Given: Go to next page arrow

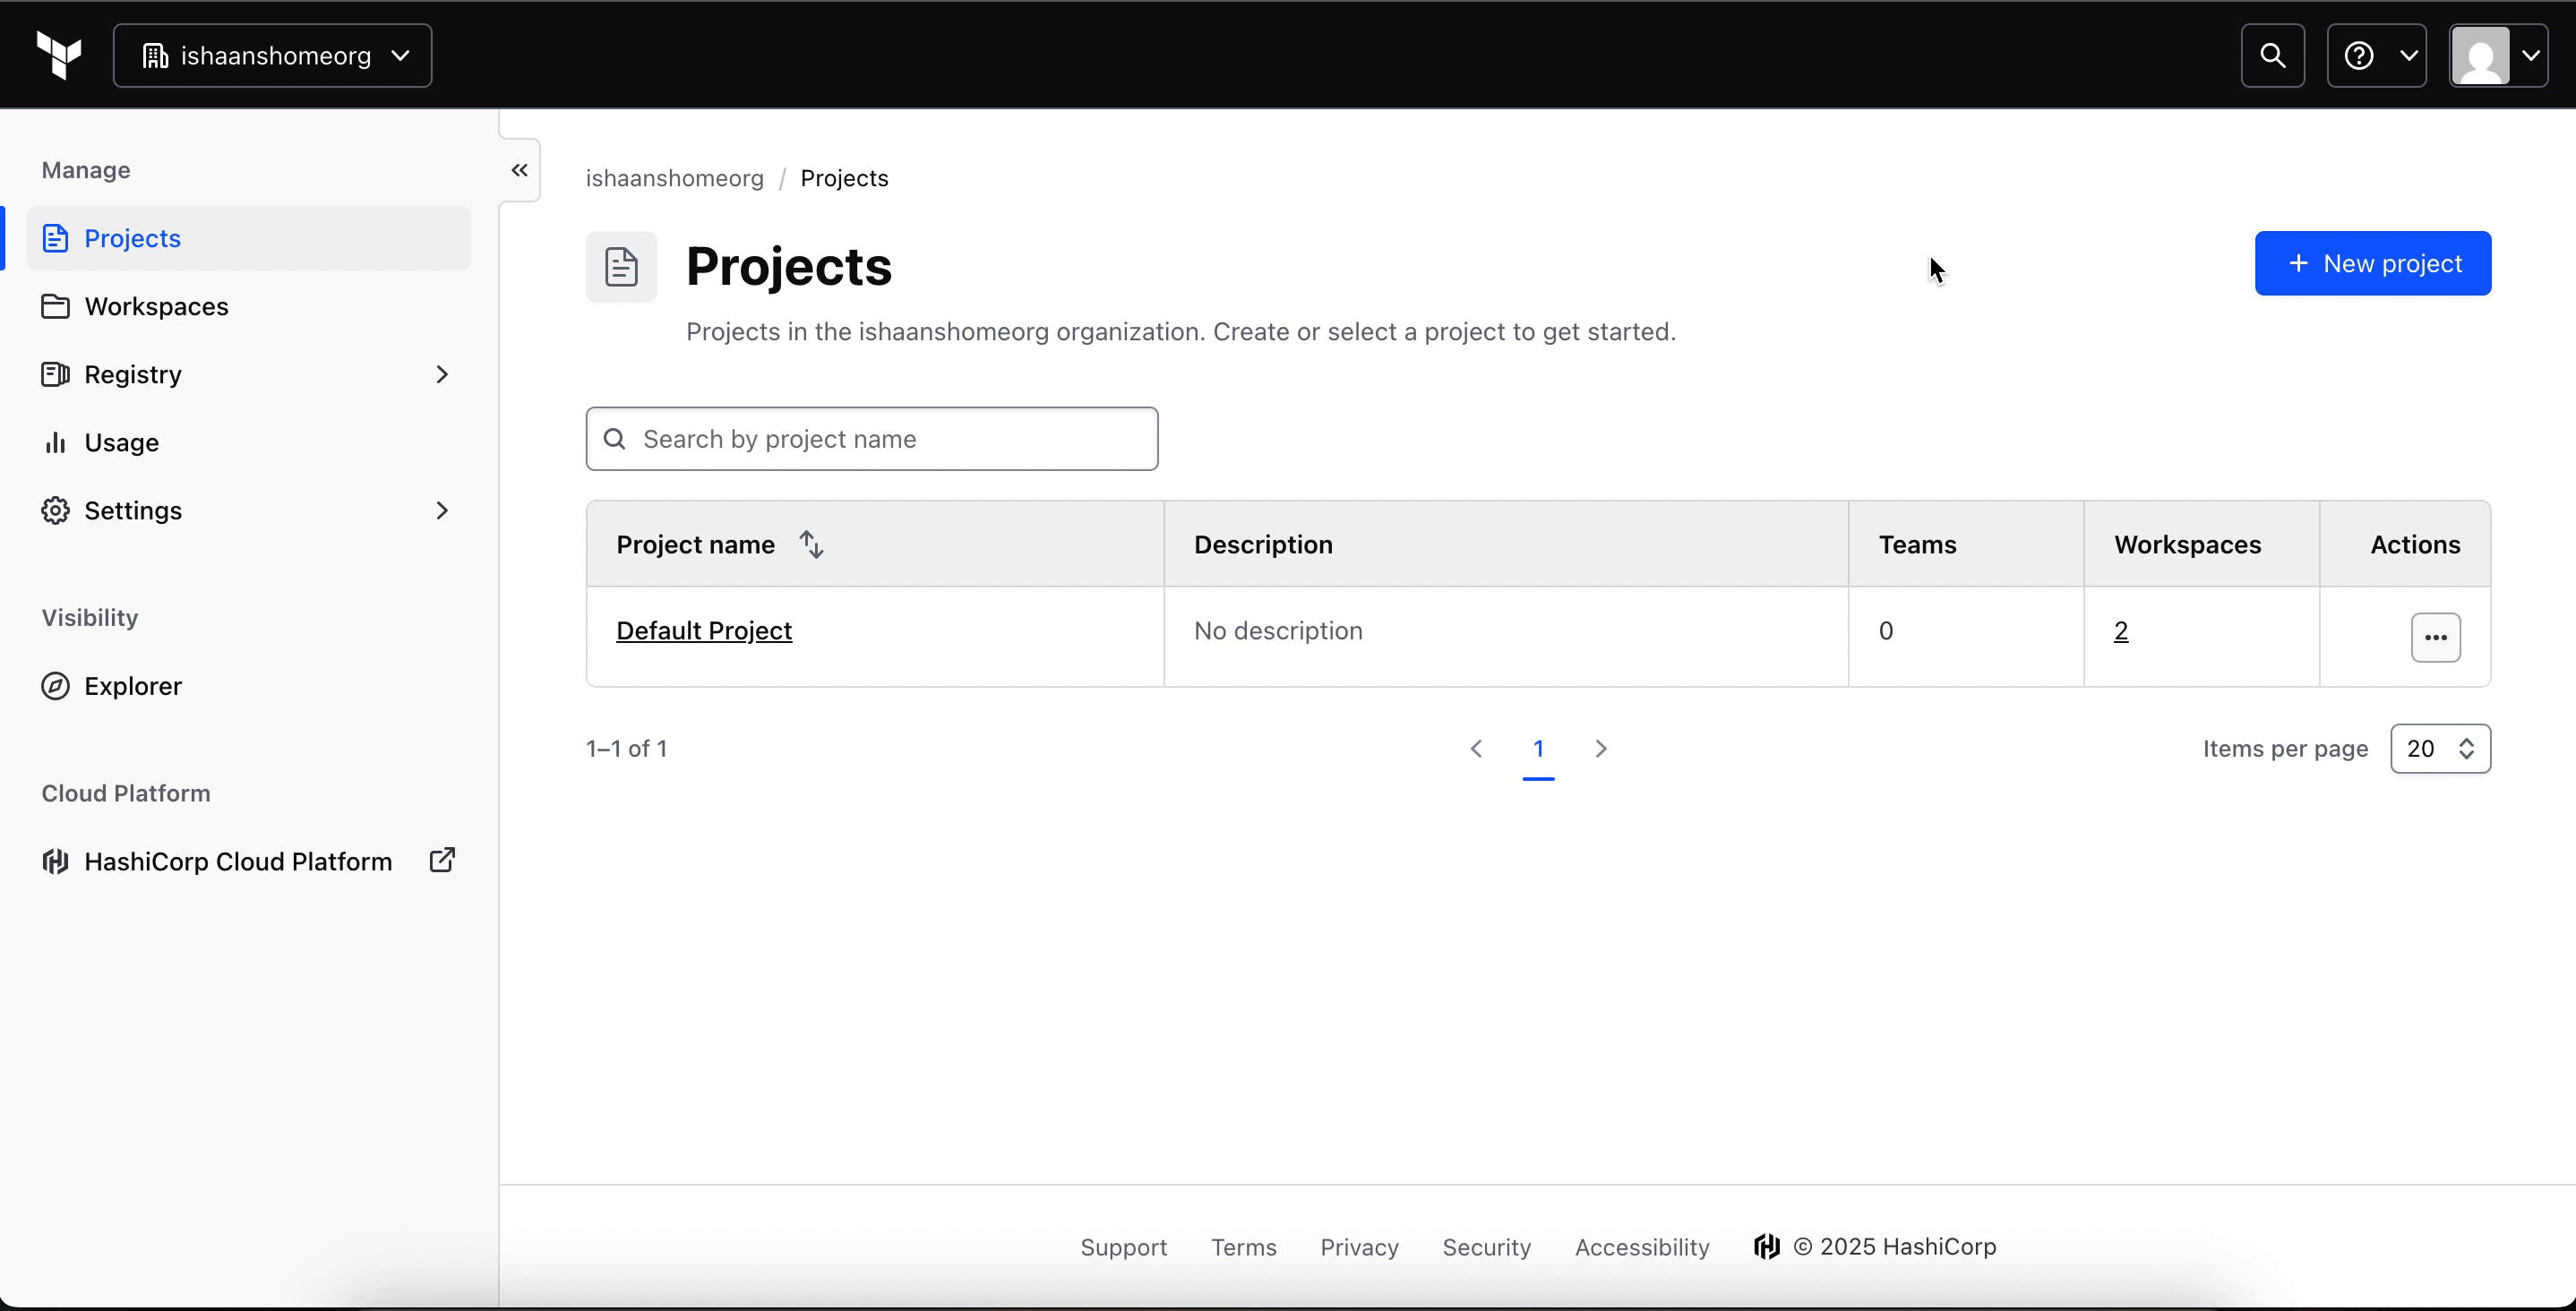Looking at the screenshot, I should [x=1600, y=749].
